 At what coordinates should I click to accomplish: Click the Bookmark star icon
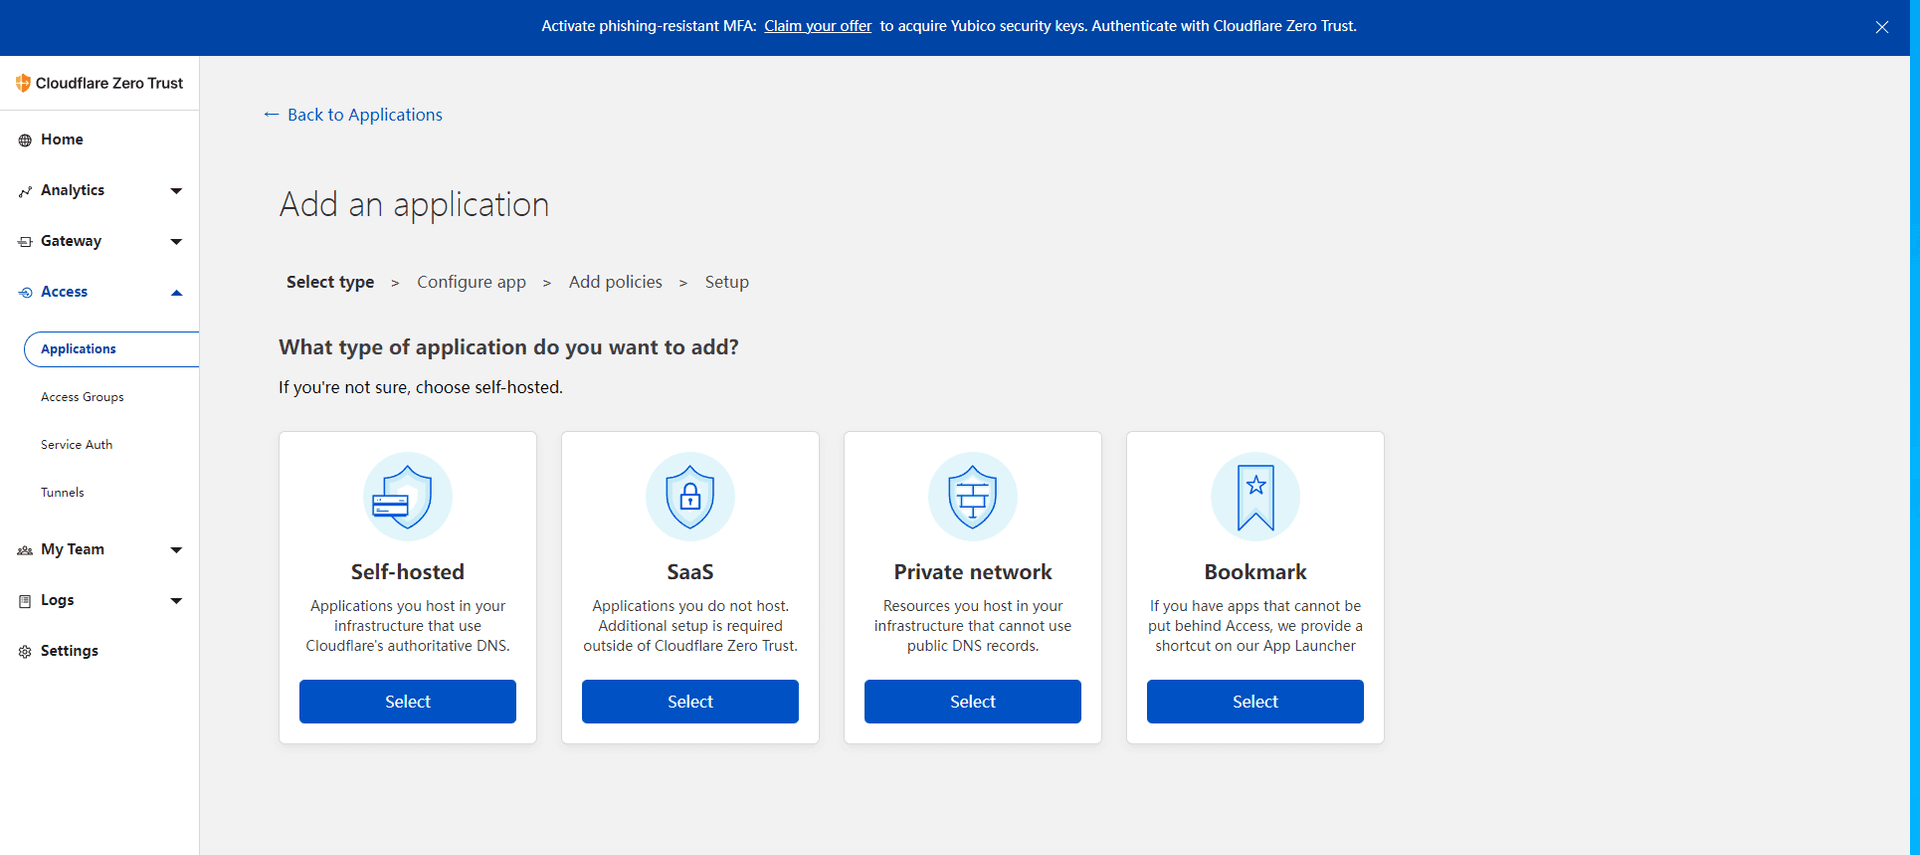[1255, 497]
